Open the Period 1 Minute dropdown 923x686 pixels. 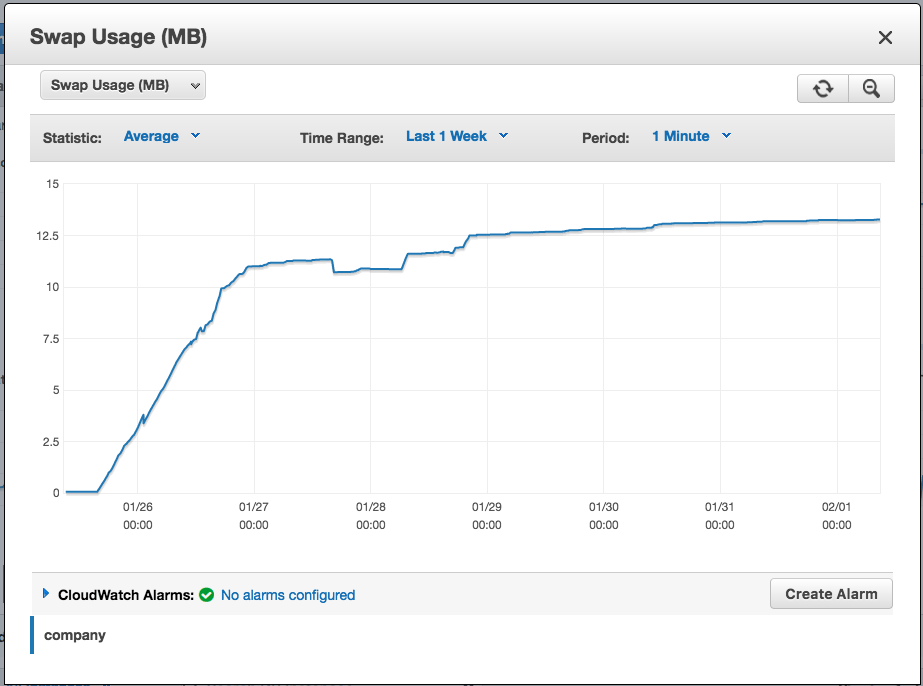pyautogui.click(x=691, y=136)
